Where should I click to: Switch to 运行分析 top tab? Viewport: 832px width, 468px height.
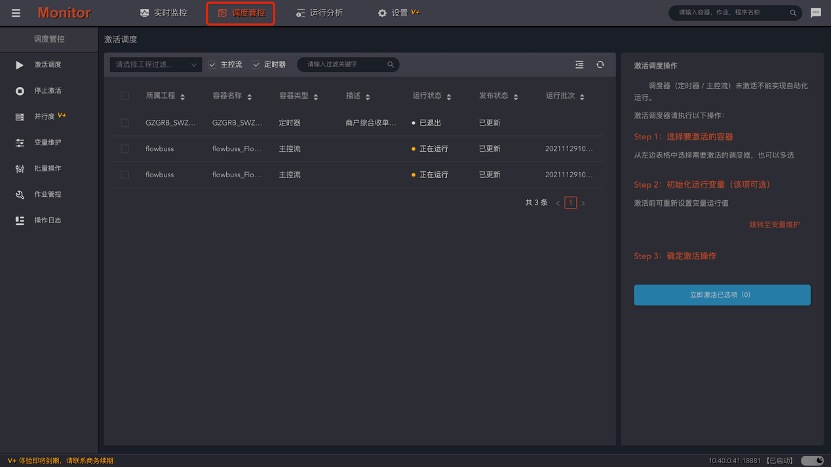pos(319,13)
